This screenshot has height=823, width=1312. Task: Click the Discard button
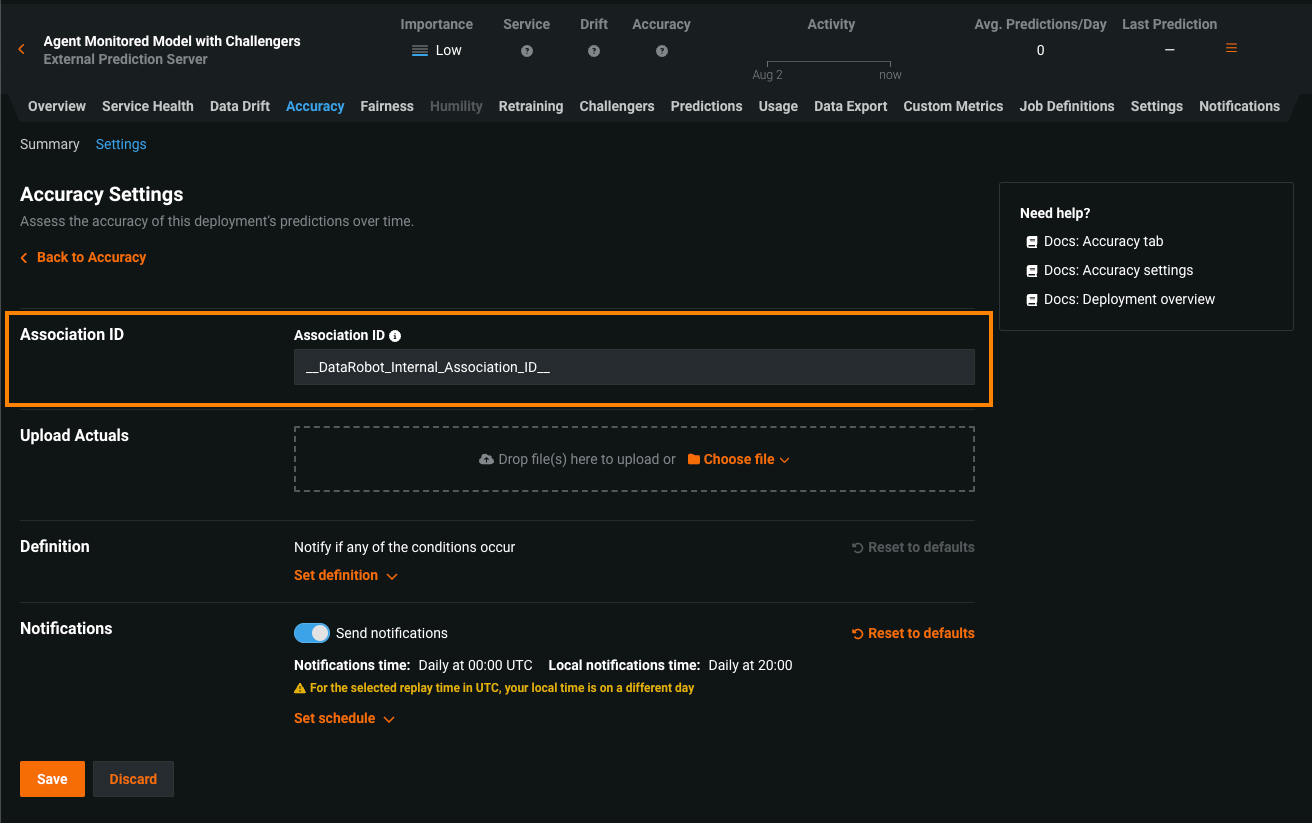point(133,779)
